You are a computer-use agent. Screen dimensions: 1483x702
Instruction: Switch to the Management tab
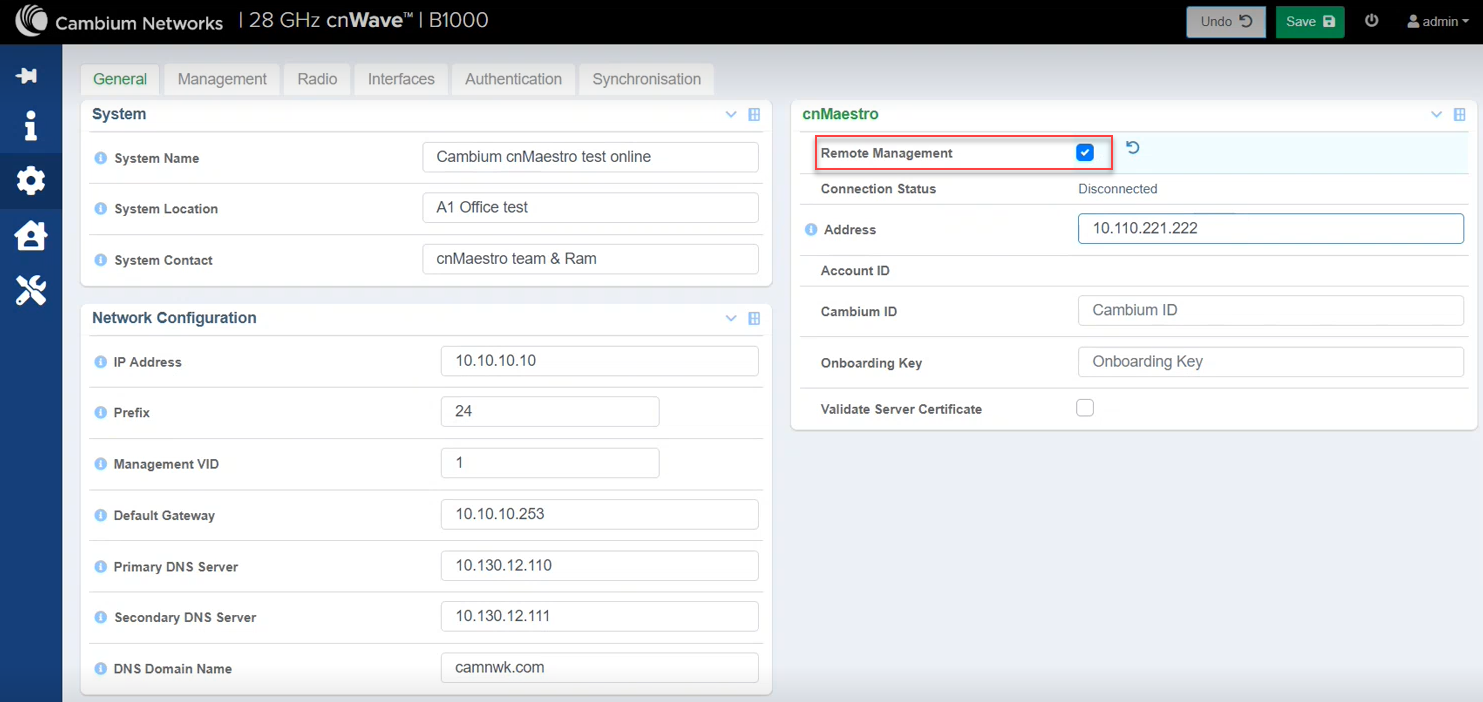(222, 79)
